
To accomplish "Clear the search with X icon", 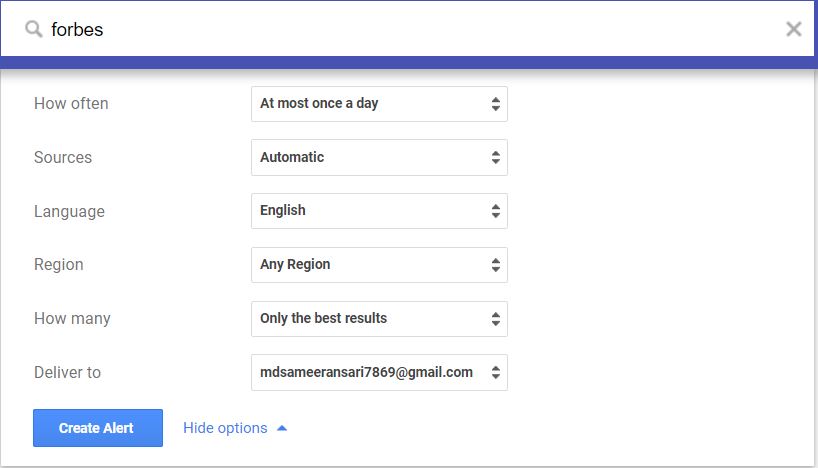I will tap(793, 29).
